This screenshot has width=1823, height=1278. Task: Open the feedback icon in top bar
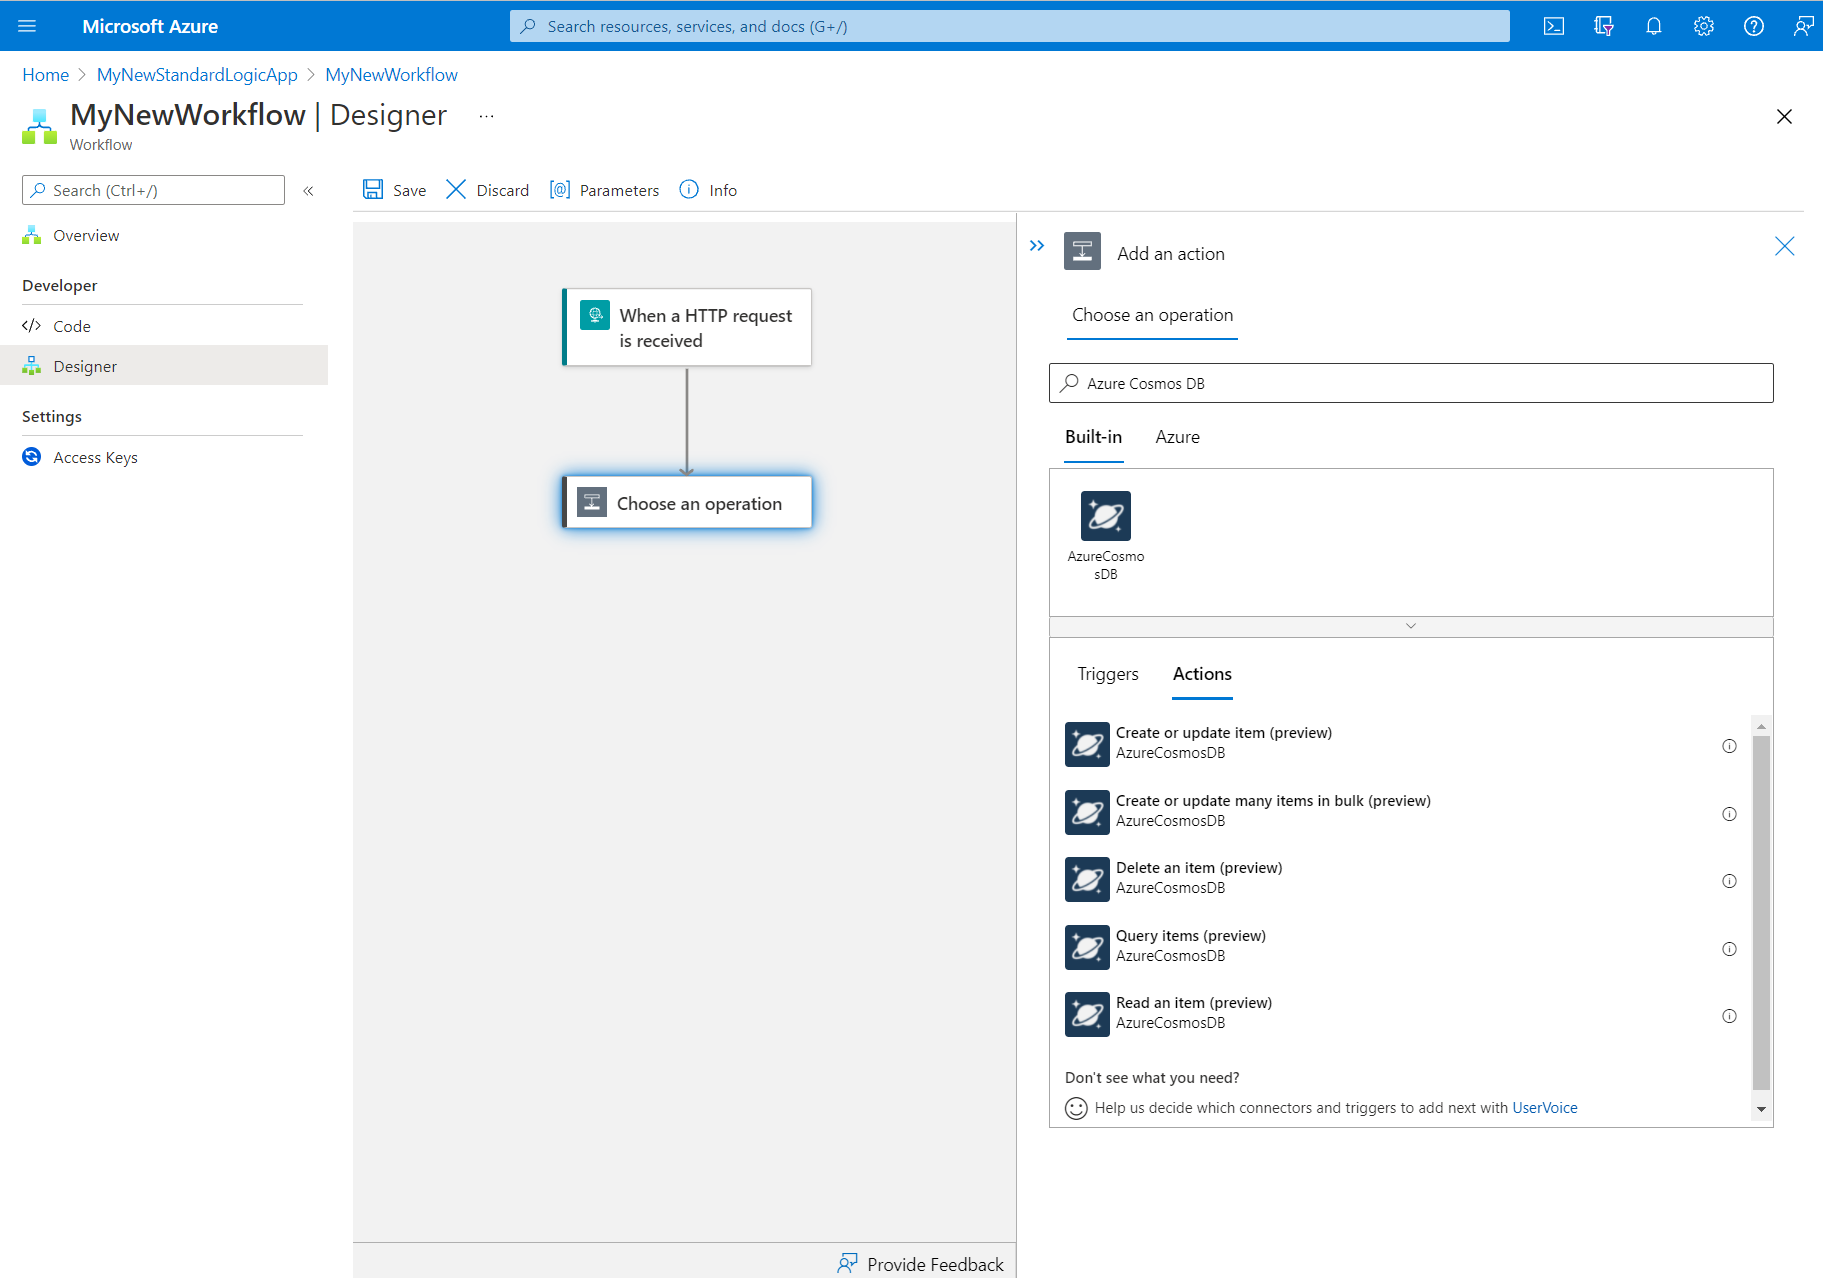pos(1803,26)
